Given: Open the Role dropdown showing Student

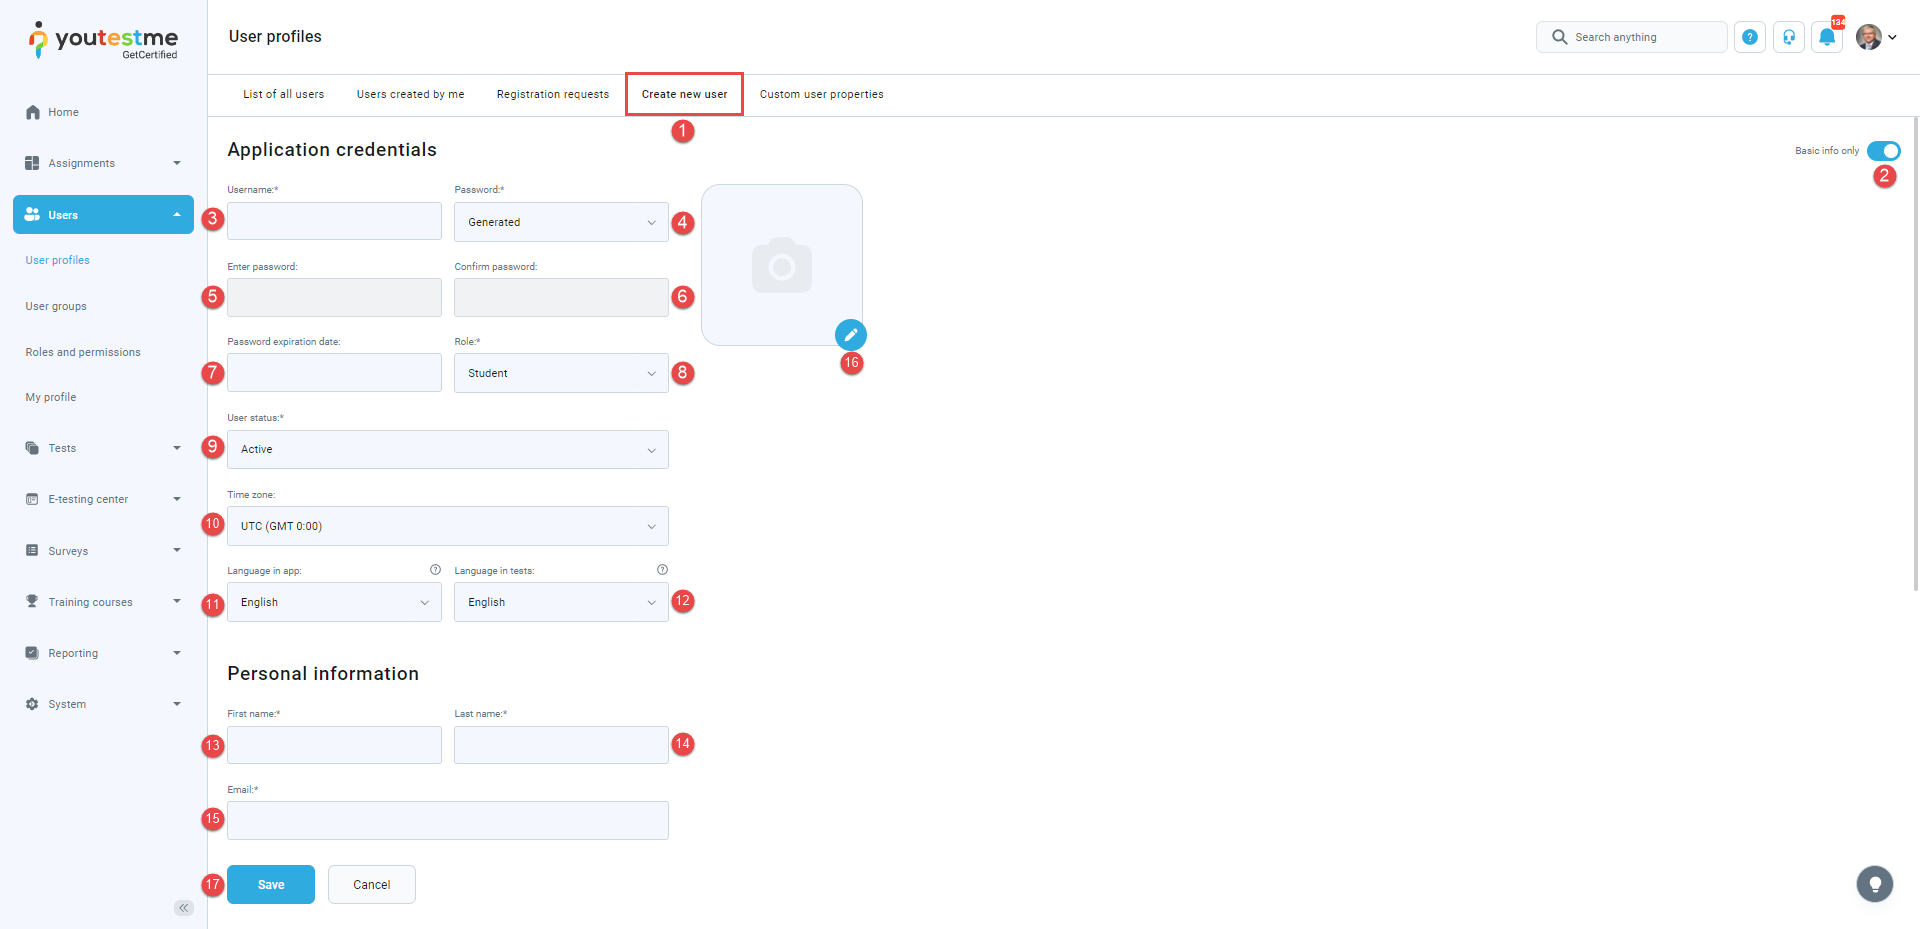Looking at the screenshot, I should click(561, 373).
